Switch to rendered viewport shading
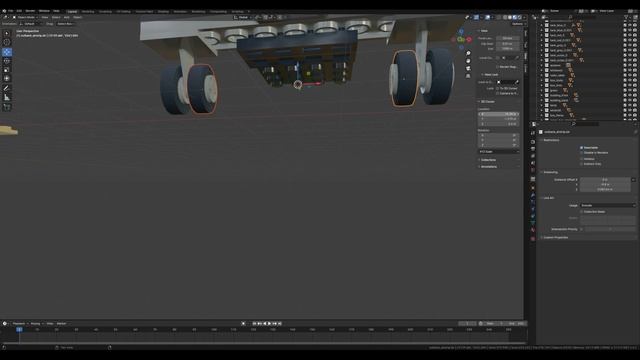Screen dimensions: 640x360 (x=520, y=18)
